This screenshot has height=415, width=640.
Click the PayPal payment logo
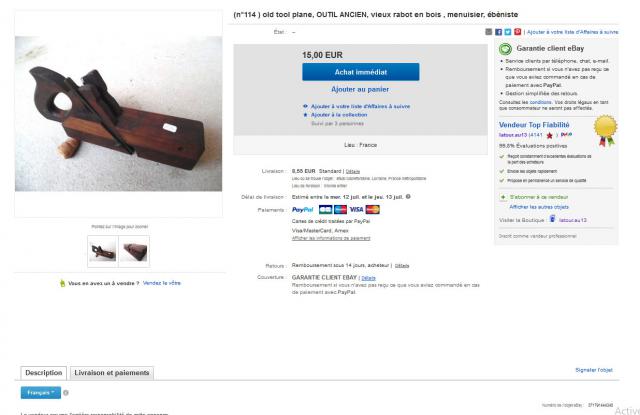(302, 210)
